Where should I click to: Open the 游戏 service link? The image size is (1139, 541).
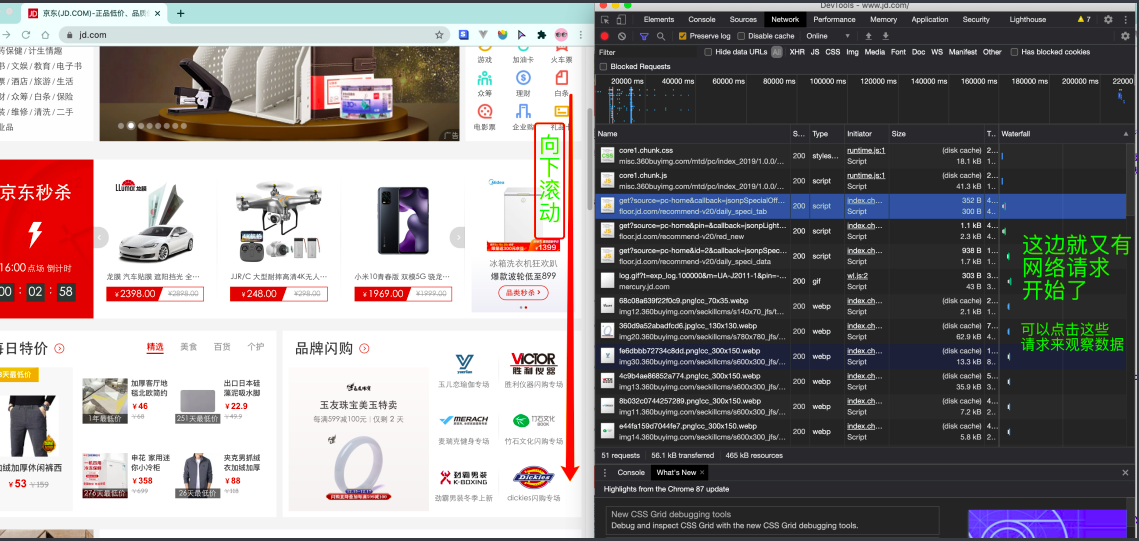(485, 60)
